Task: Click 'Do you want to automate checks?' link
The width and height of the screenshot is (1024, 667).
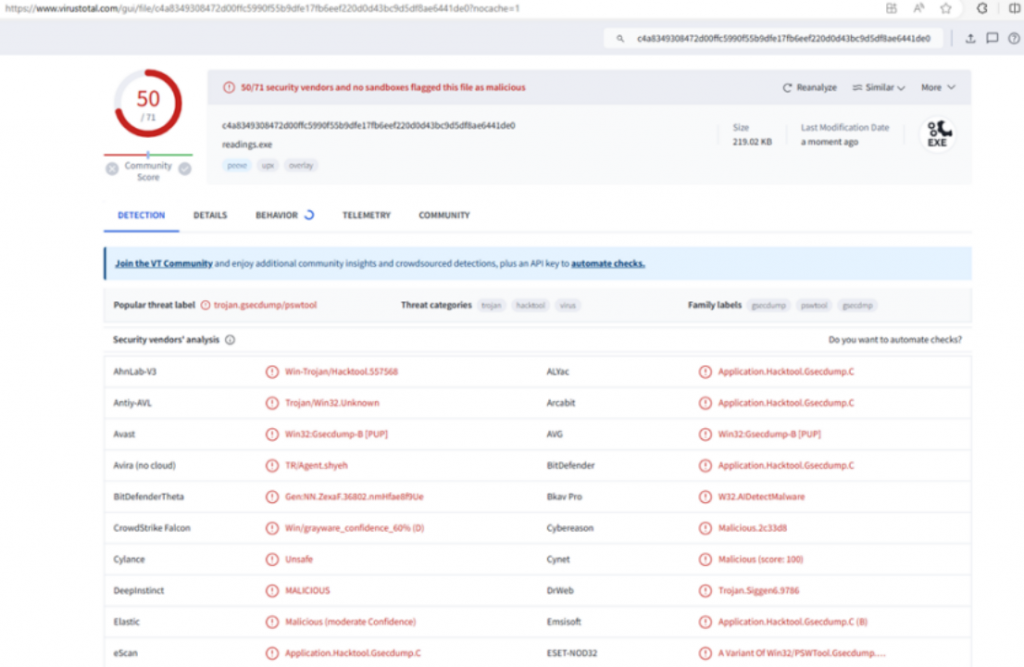Action: tap(895, 340)
